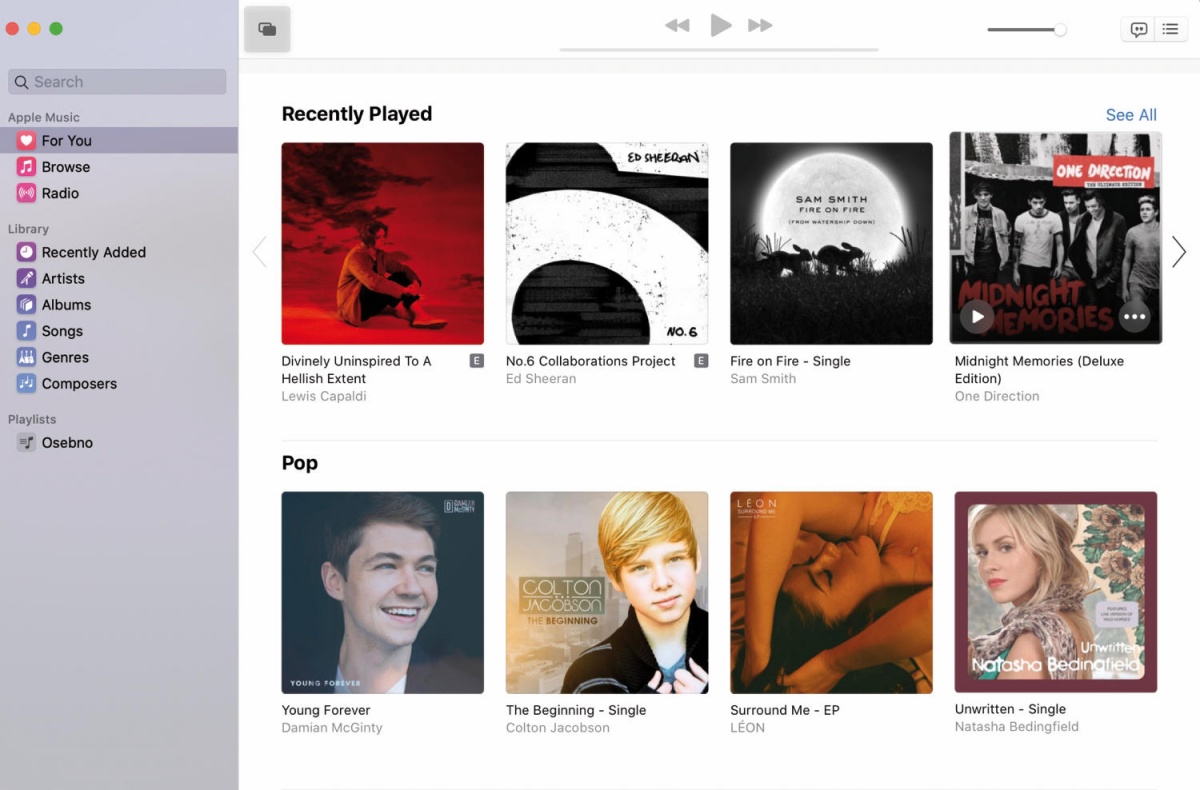Show previous Recently Played albums with left arrow
Screen dimensions: 1200x790
[260, 252]
